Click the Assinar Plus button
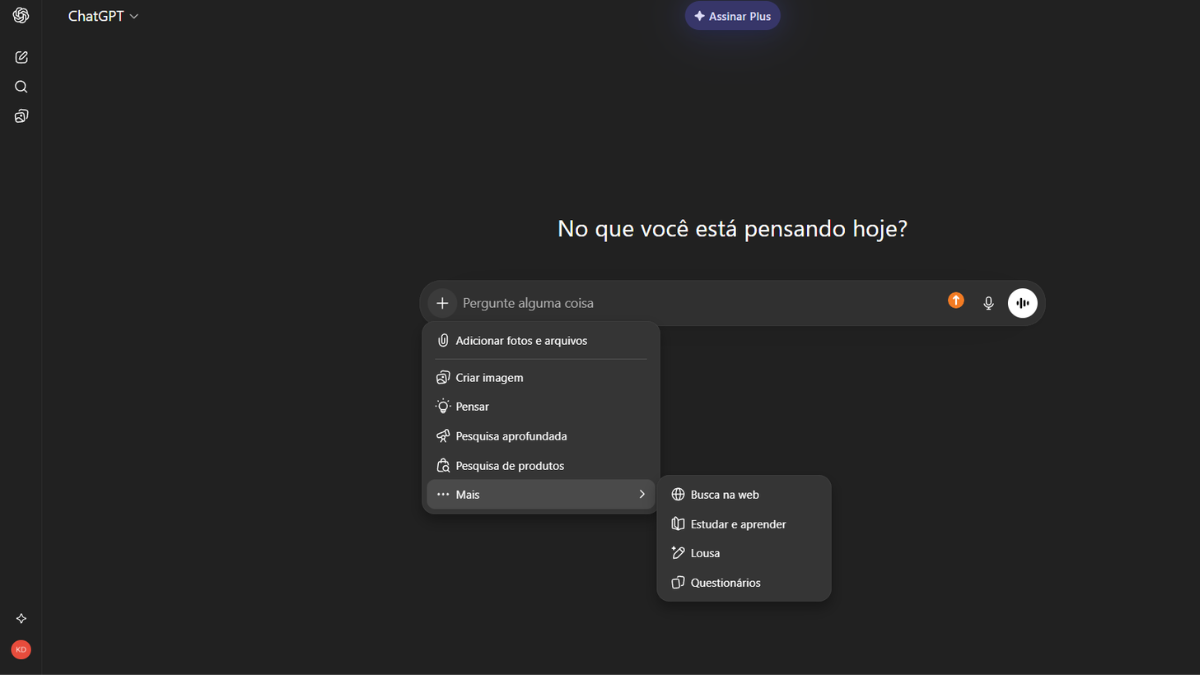The width and height of the screenshot is (1200, 675). coord(732,16)
